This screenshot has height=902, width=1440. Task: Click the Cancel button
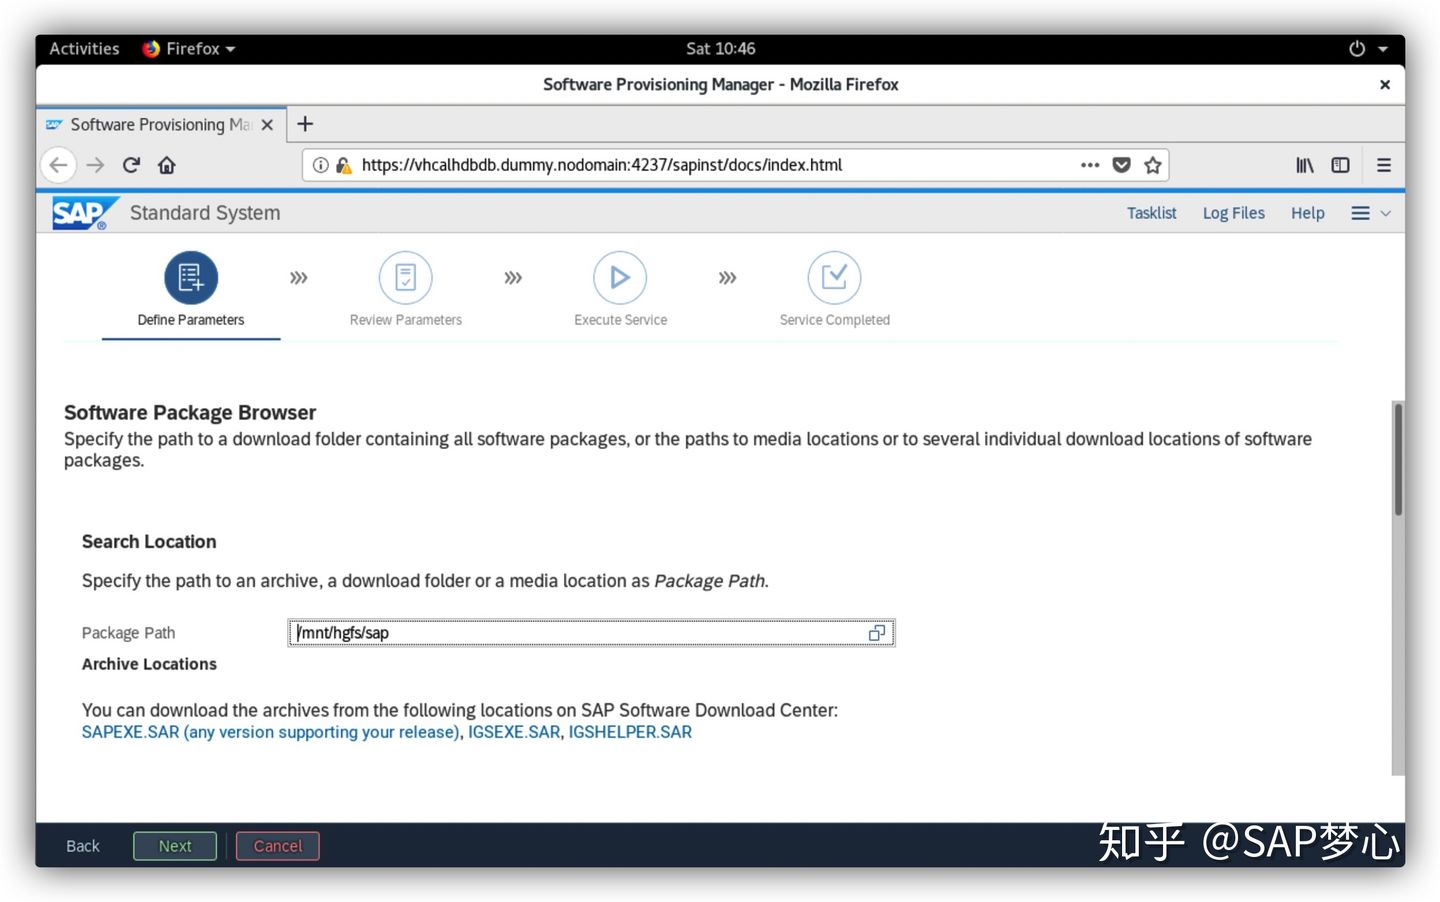point(278,846)
